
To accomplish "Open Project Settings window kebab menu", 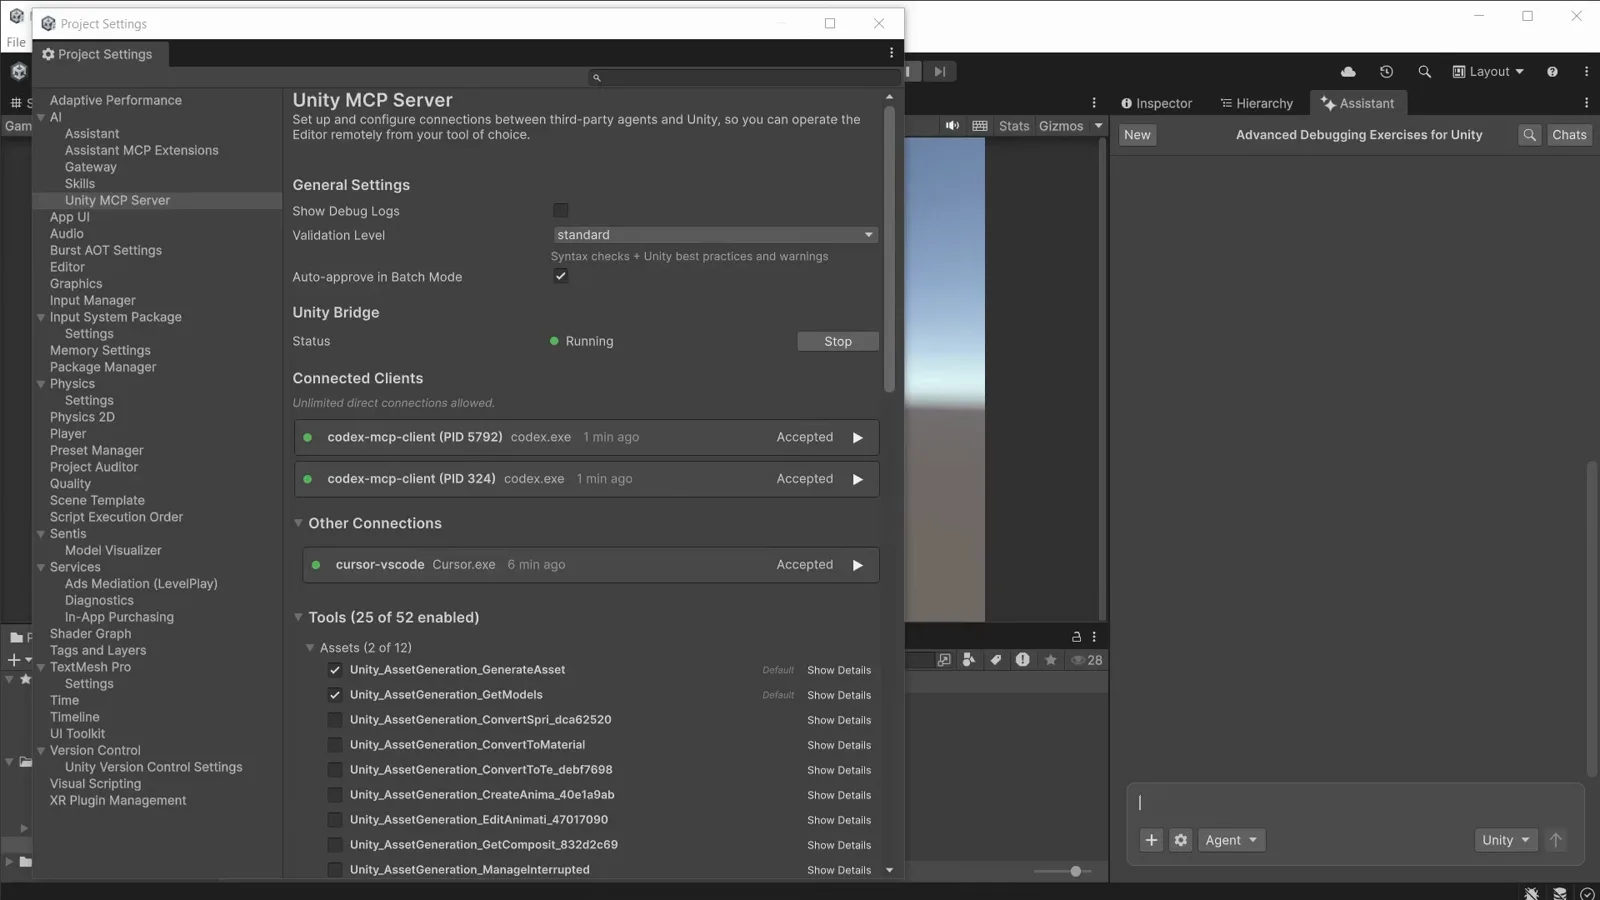I will pyautogui.click(x=891, y=54).
